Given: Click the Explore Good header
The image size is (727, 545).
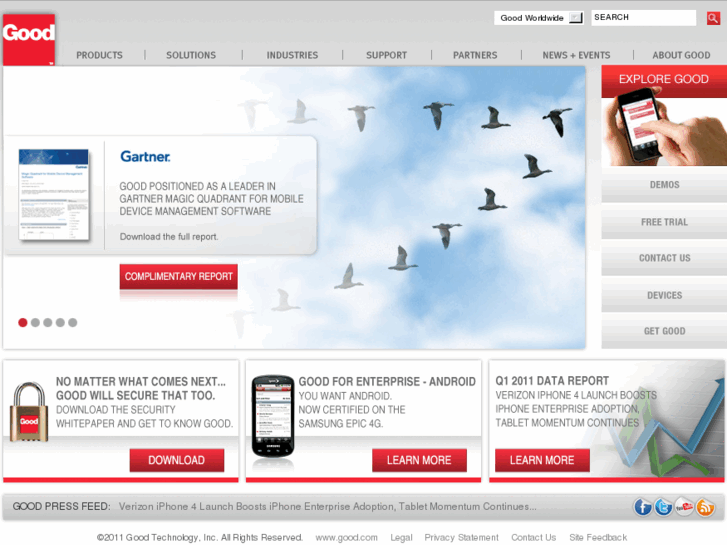Looking at the screenshot, I should 664,79.
